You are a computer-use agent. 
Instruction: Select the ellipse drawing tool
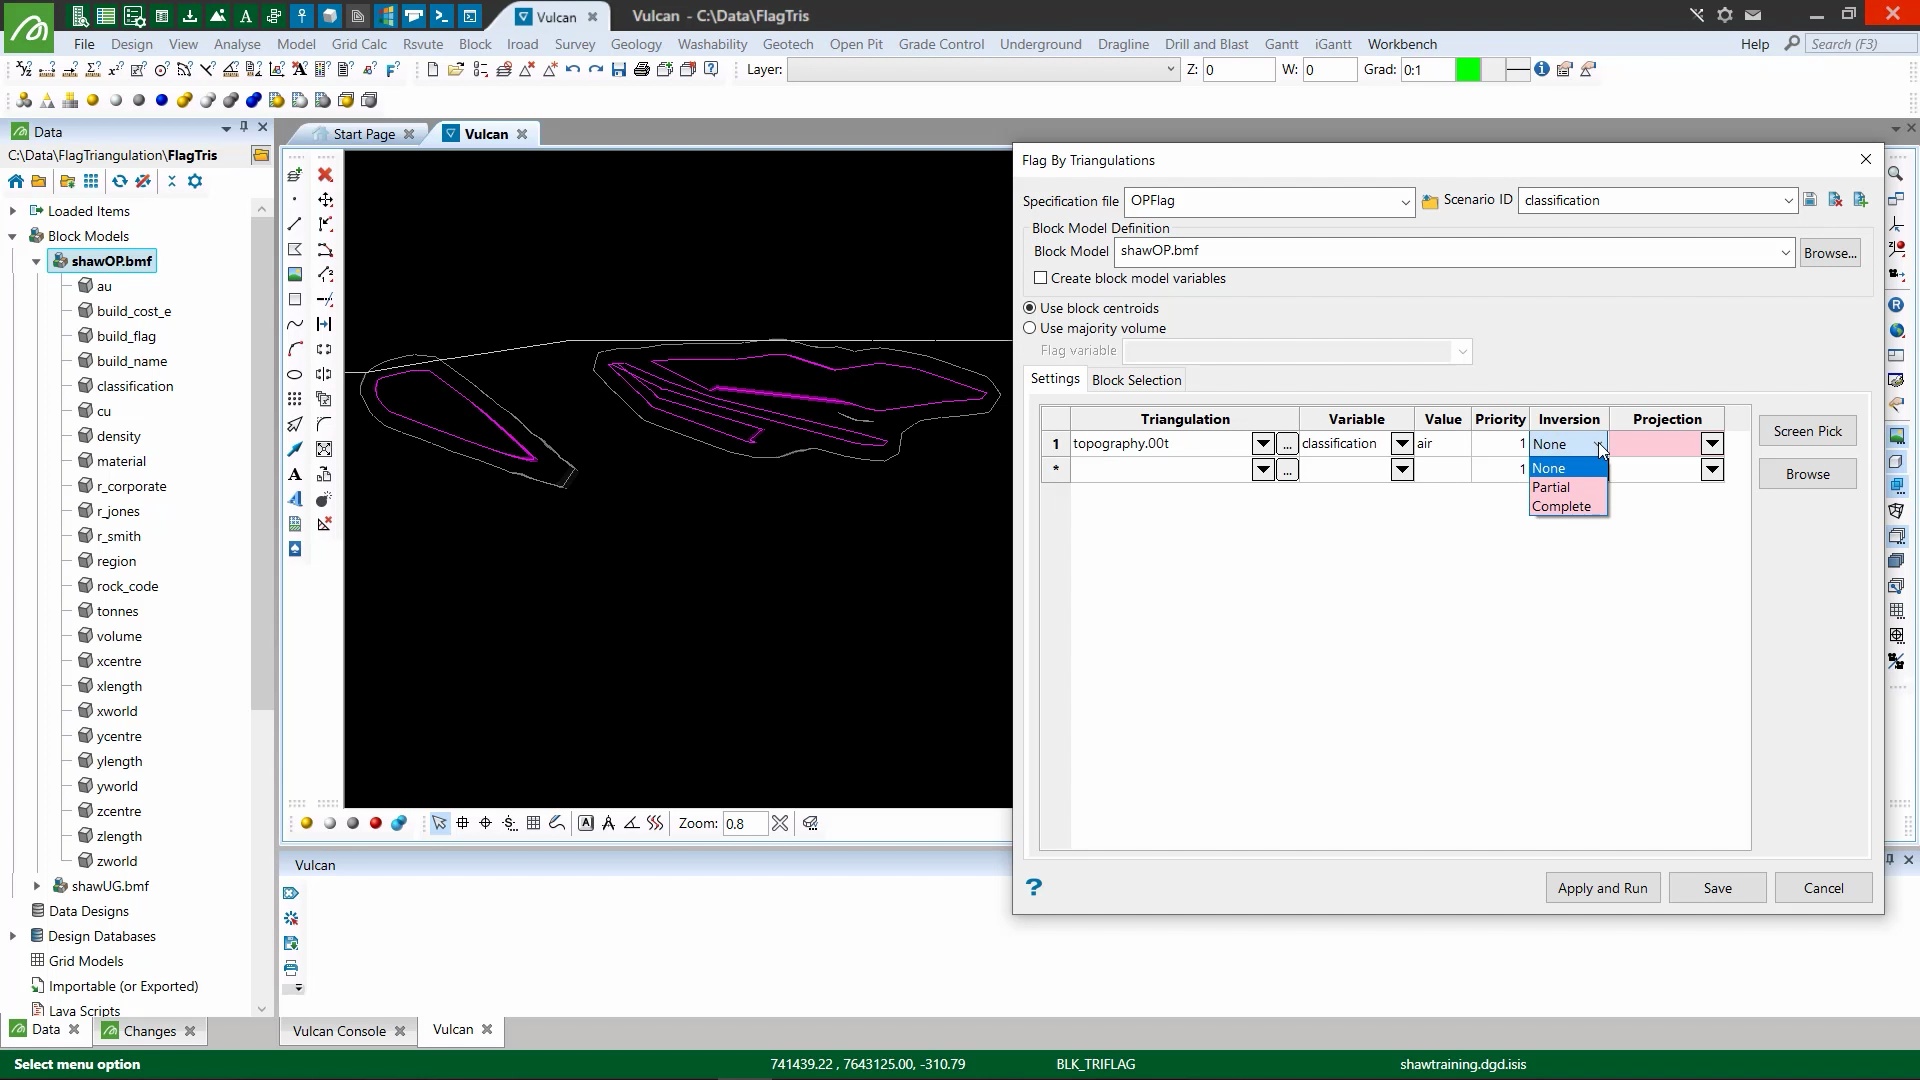[295, 375]
